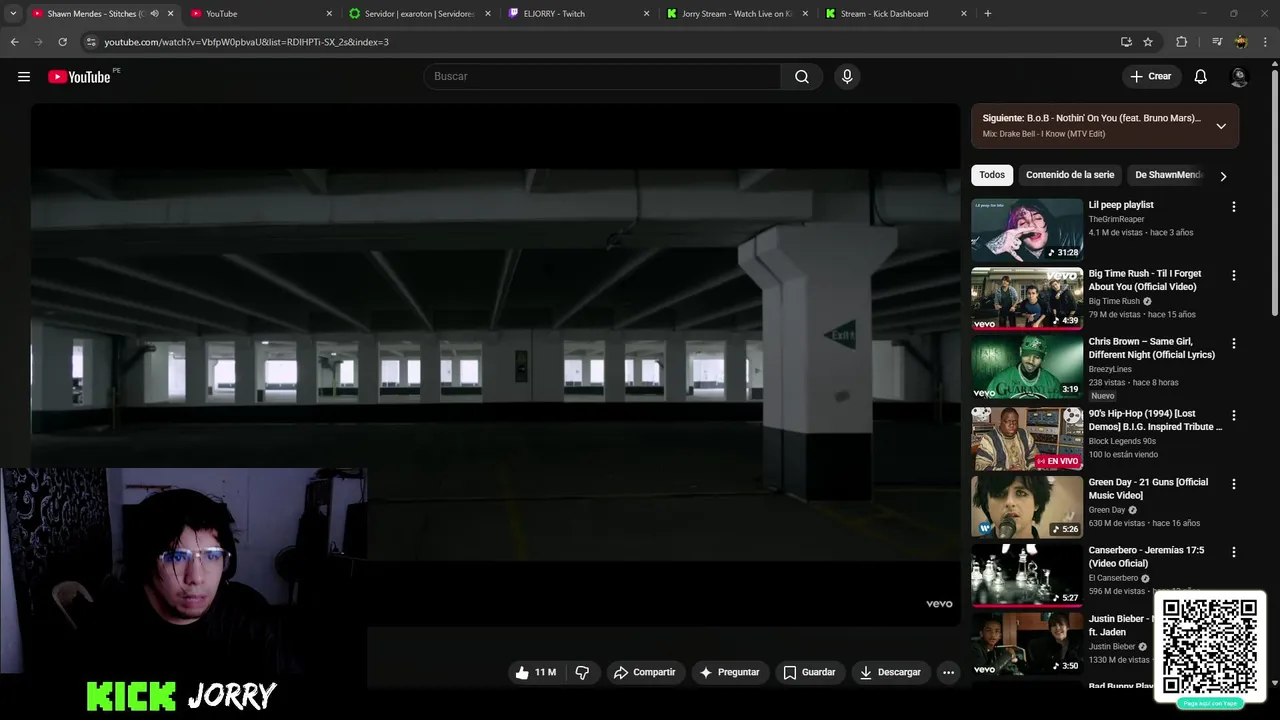Switch to the Stream Kick Dashboard tab

[896, 14]
